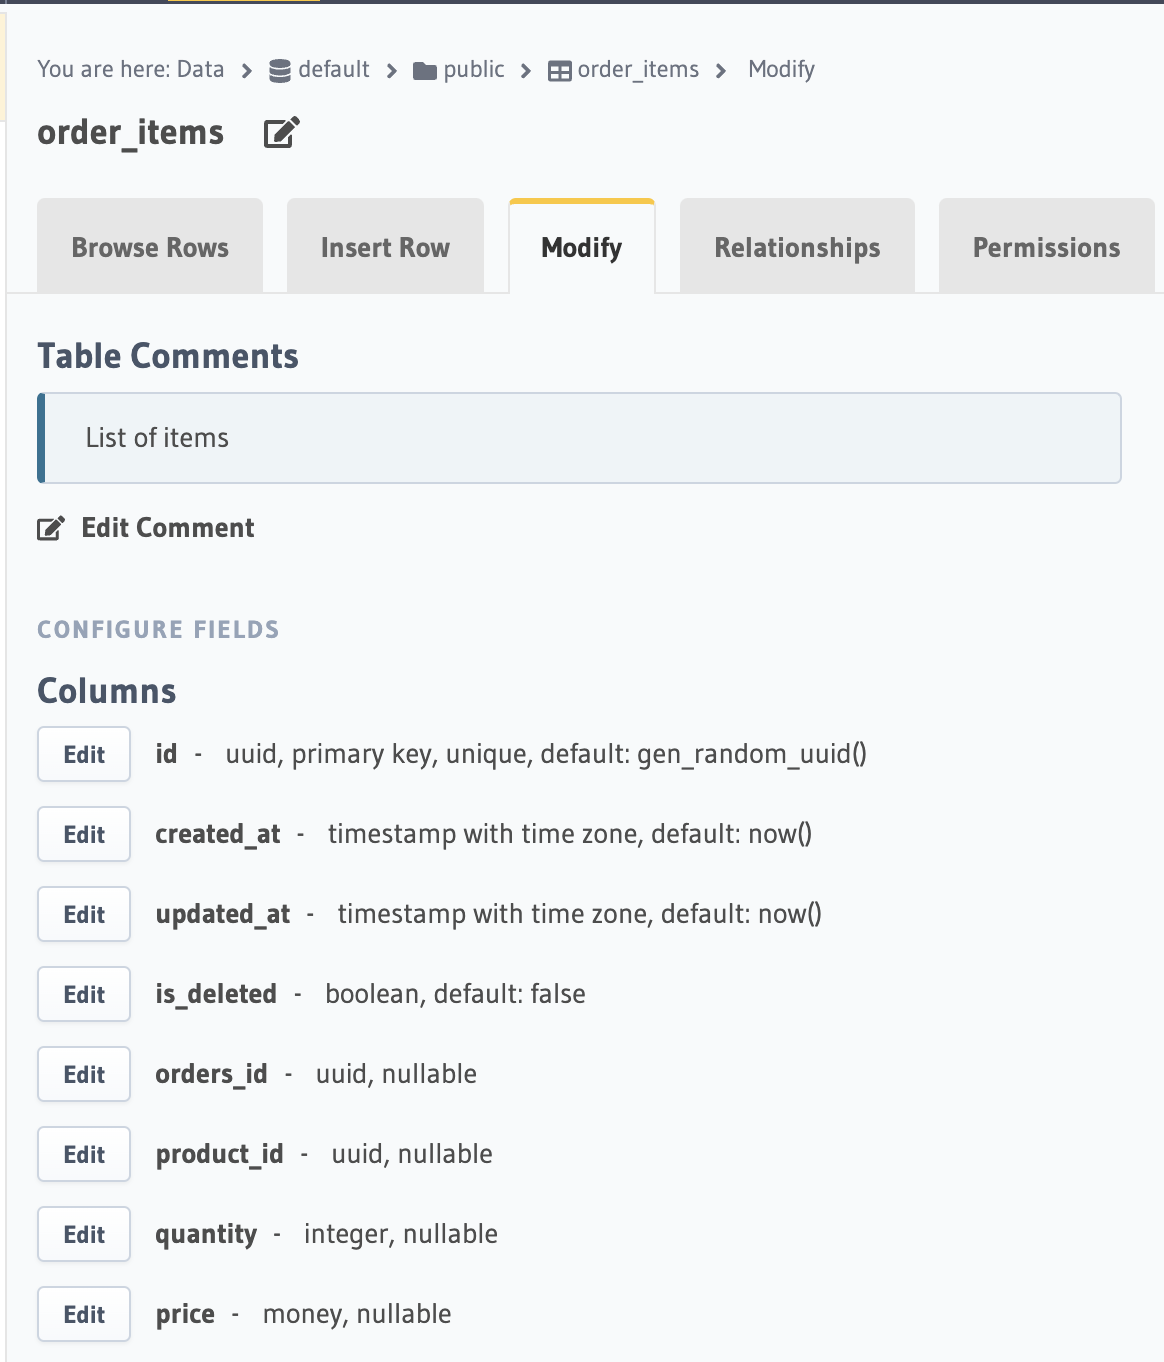Click the Data breadcrumb link
This screenshot has width=1164, height=1362.
pyautogui.click(x=200, y=69)
